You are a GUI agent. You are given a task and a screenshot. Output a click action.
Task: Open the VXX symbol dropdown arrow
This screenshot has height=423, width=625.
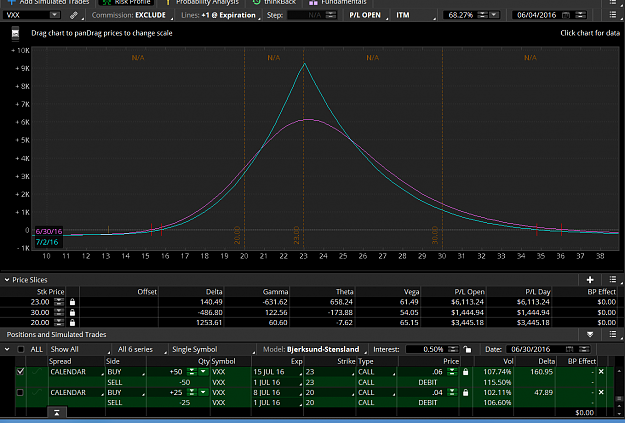(55, 15)
